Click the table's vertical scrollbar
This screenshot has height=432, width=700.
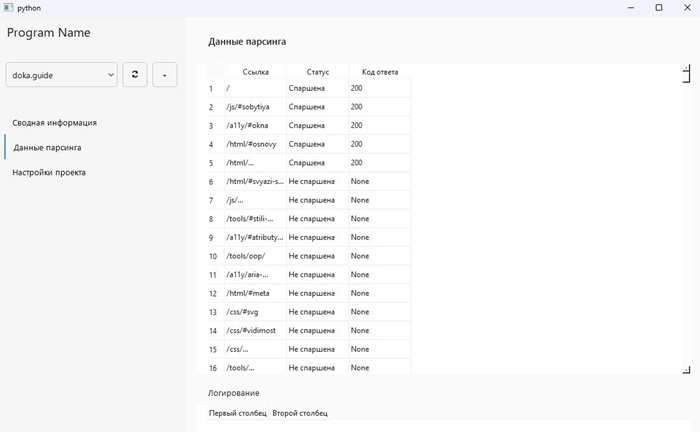pos(687,220)
